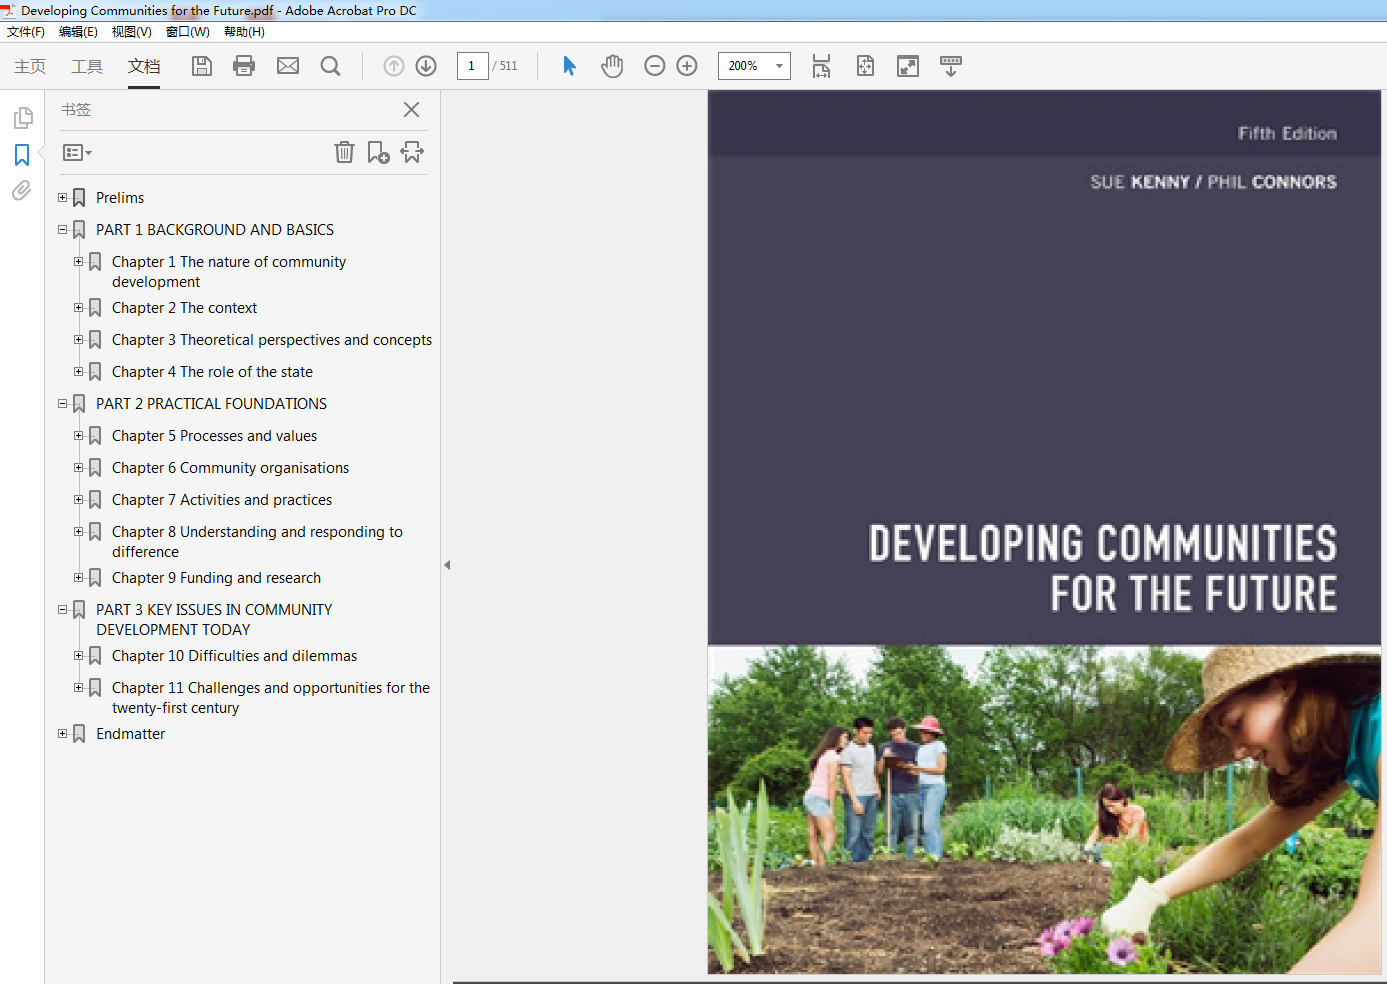Expand Chapter 5 Processes and values
1387x984 pixels.
click(x=78, y=436)
